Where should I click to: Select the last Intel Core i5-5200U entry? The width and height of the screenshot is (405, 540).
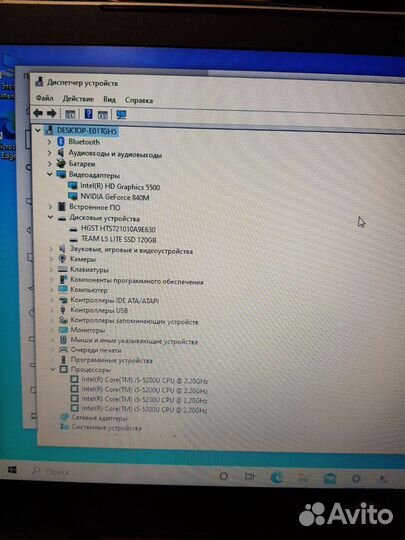(x=144, y=409)
